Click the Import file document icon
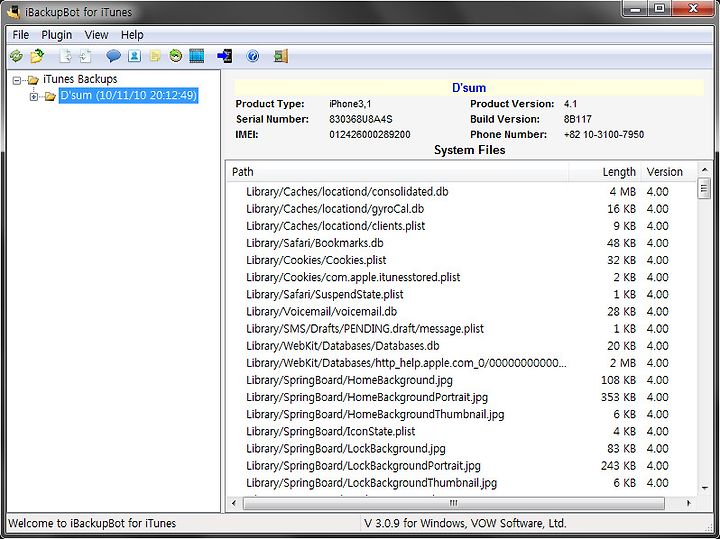Screen dimensions: 720x539 [86, 56]
